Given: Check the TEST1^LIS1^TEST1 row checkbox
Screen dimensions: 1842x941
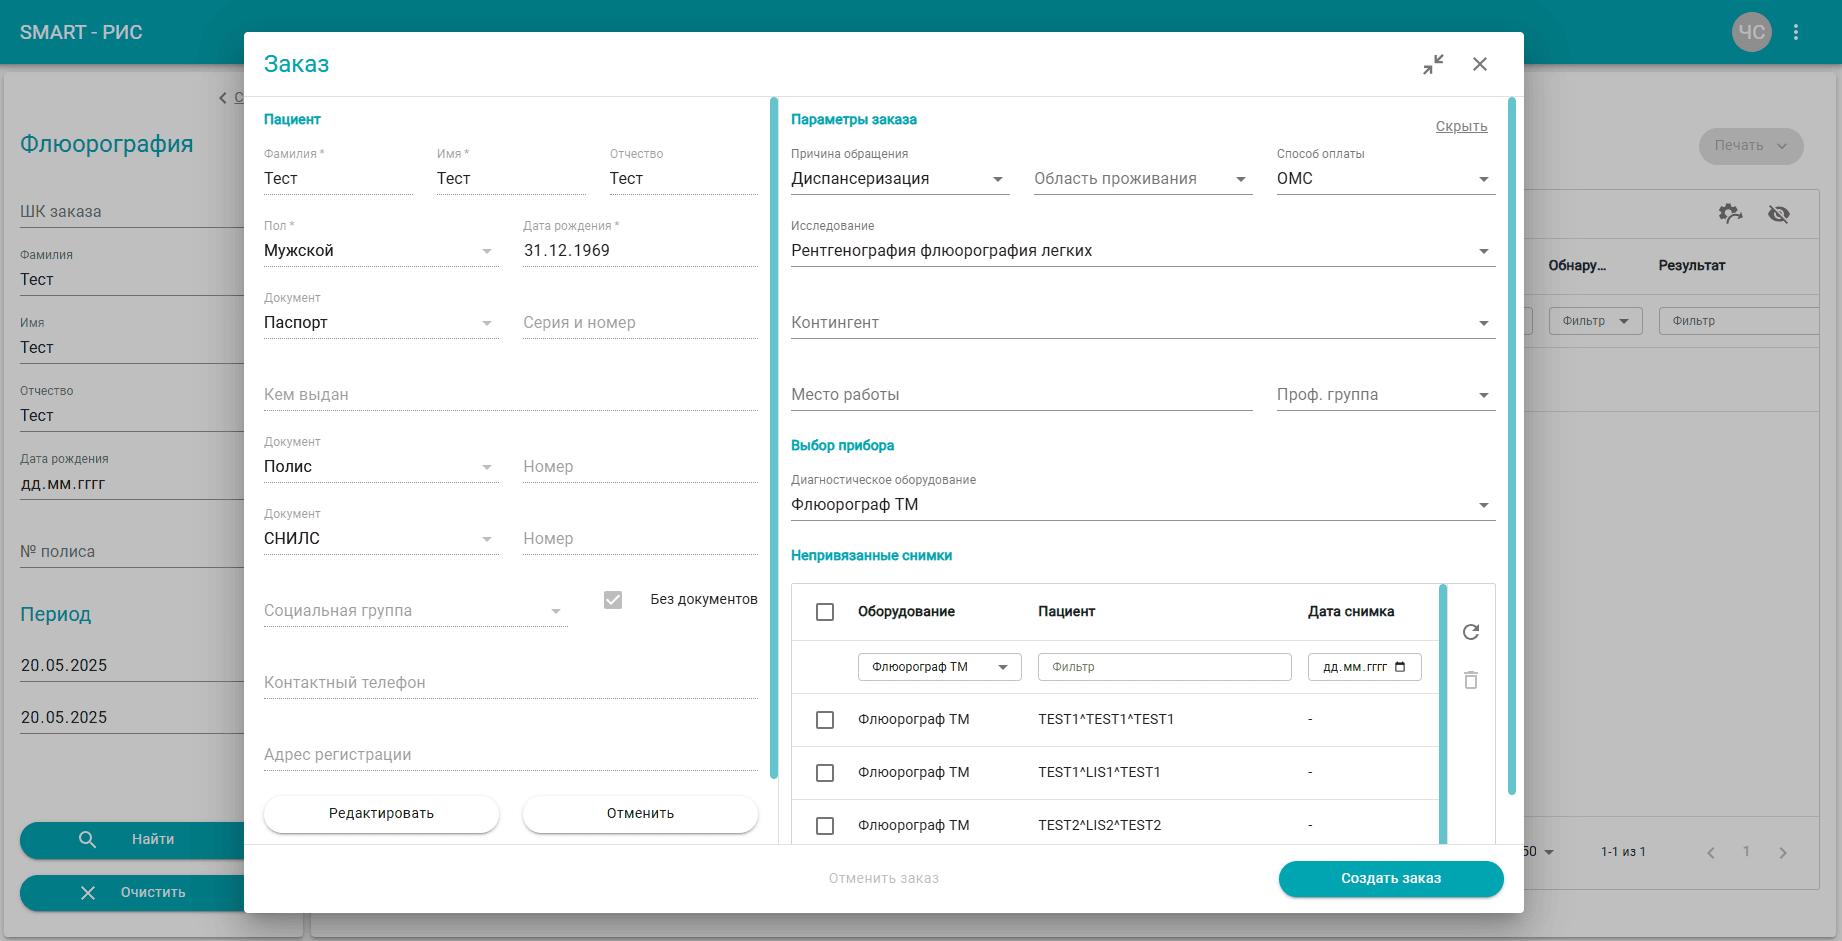Looking at the screenshot, I should 825,773.
